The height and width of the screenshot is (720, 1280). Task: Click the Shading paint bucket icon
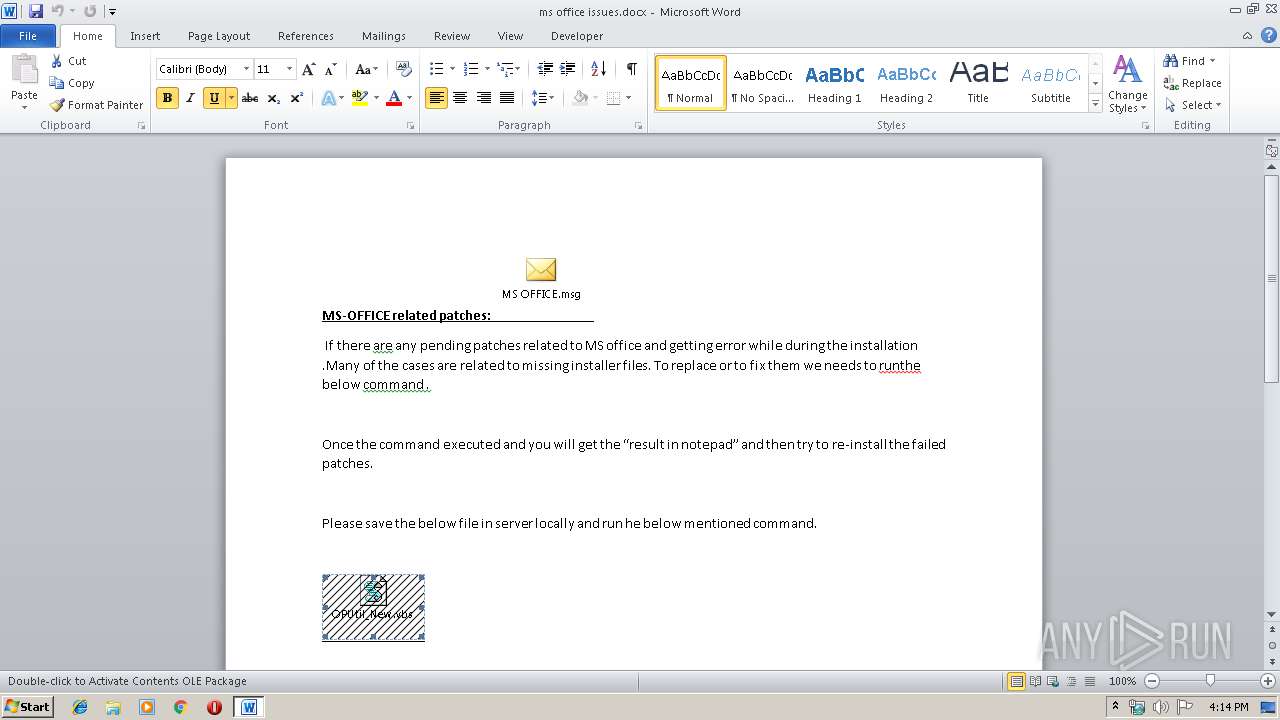[580, 98]
